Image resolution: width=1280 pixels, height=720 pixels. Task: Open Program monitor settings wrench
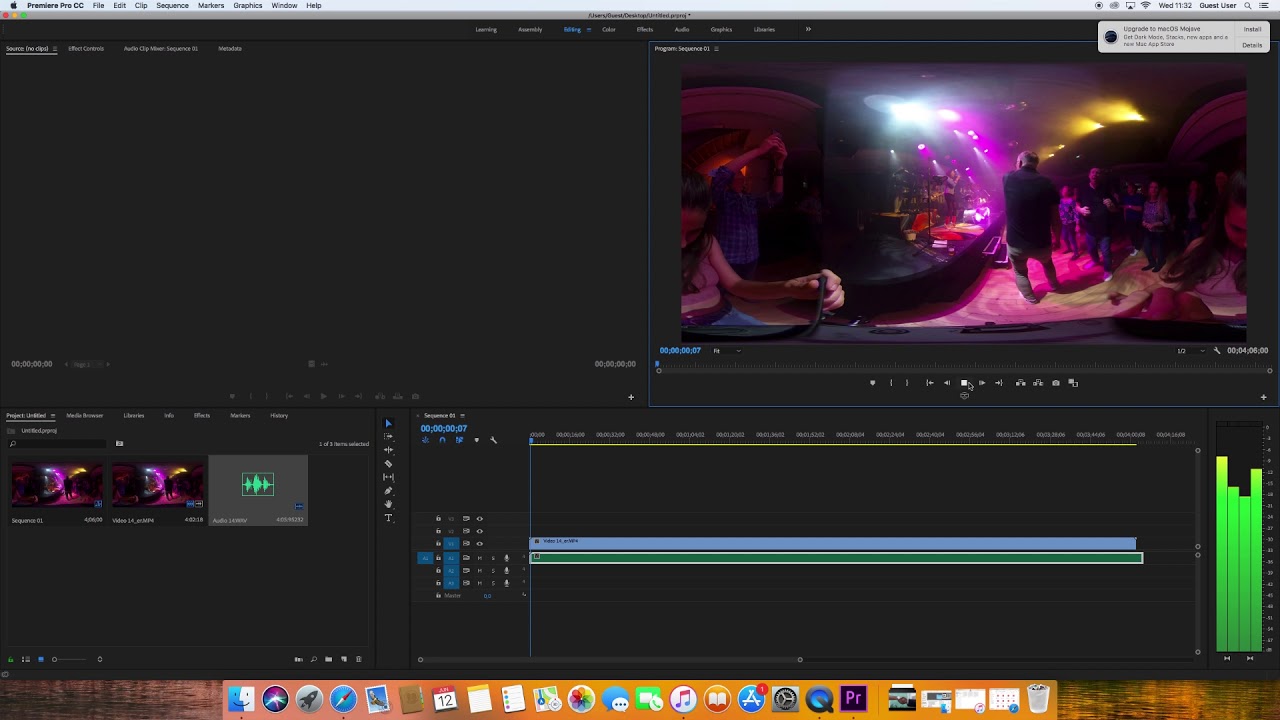click(1216, 351)
